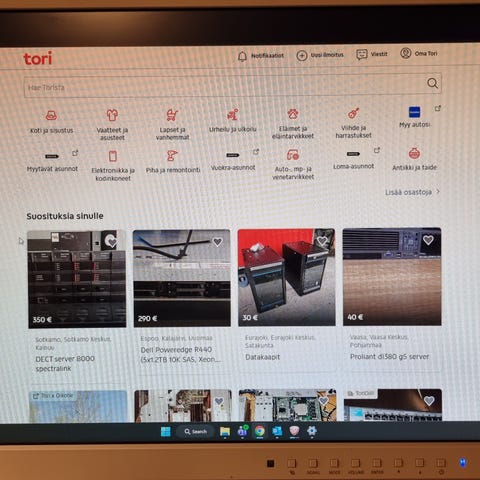Screen dimensions: 480x480
Task: Expand Lisää osastoja categories
Action: coord(412,192)
